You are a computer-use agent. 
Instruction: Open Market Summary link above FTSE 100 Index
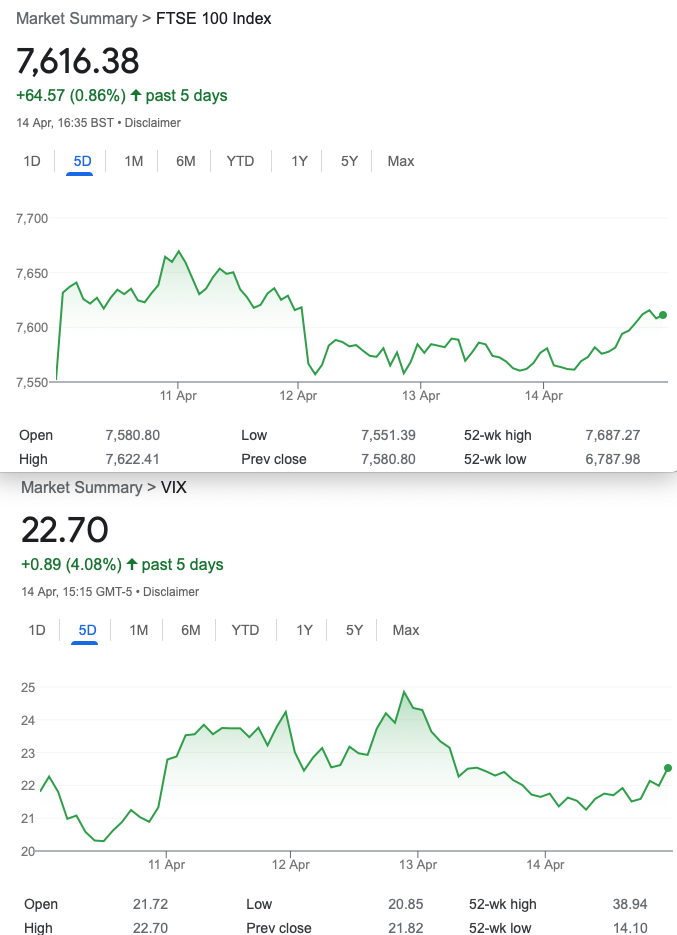pos(76,18)
